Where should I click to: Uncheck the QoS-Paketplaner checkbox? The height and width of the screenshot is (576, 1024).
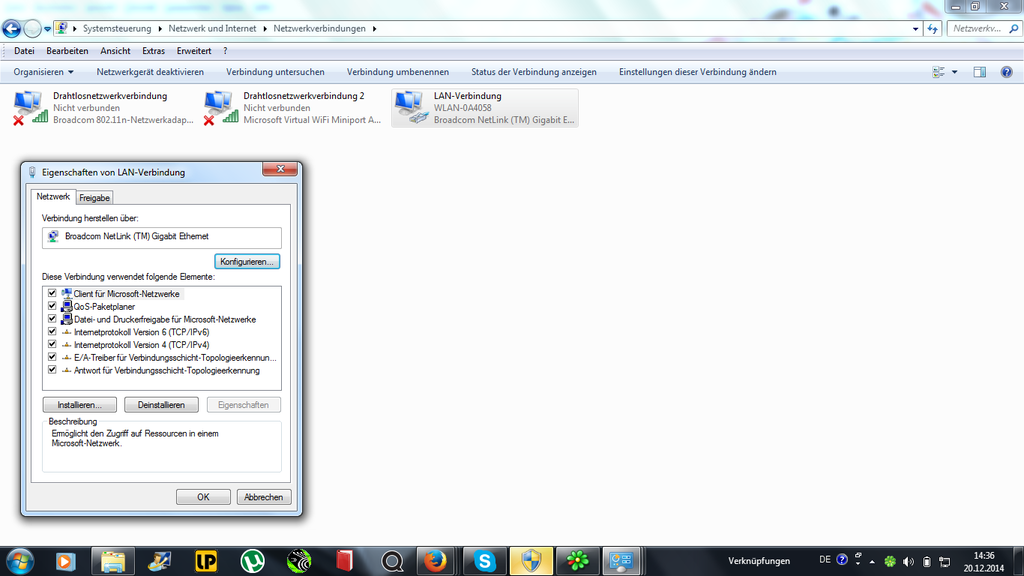coord(52,306)
